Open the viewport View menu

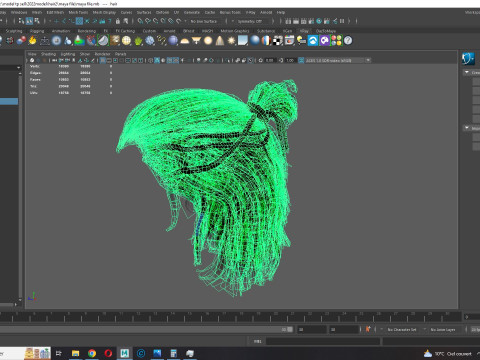pos(32,54)
